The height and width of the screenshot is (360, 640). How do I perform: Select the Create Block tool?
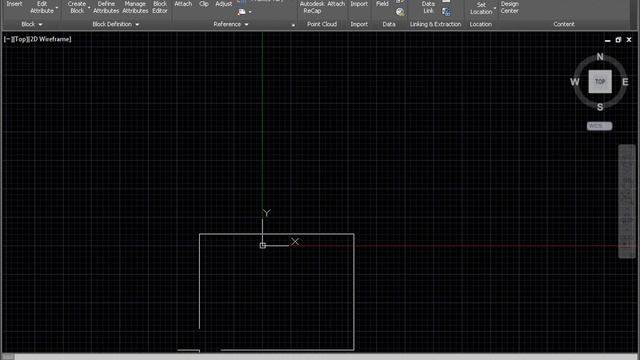coord(77,7)
